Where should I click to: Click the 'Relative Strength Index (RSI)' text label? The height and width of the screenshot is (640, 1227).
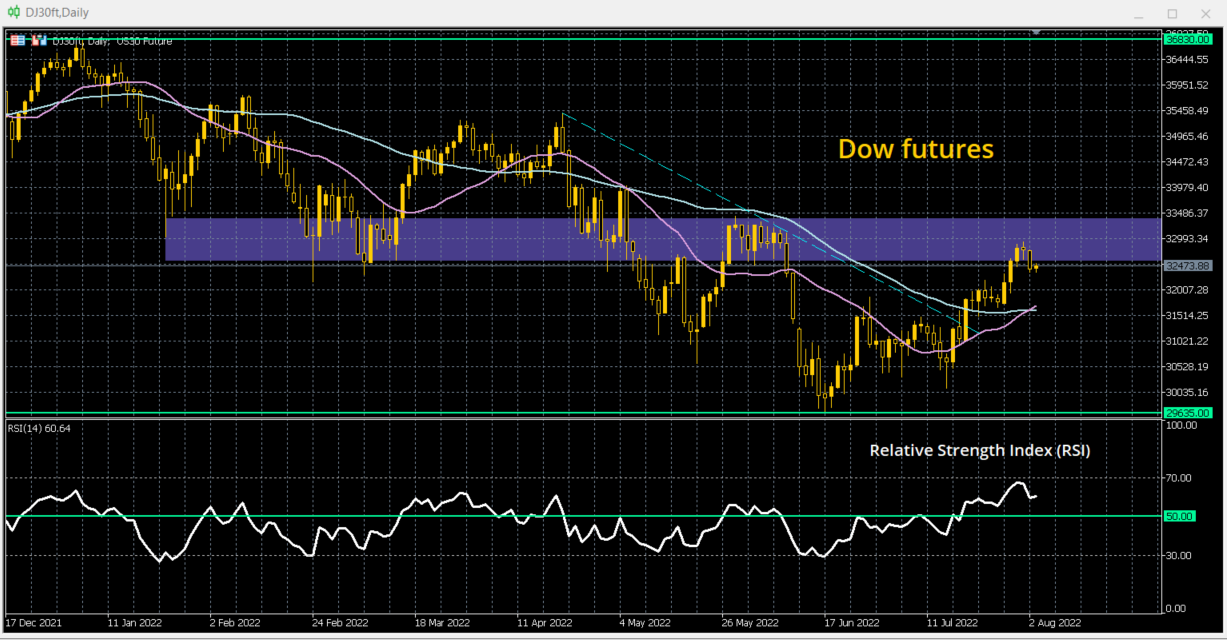pos(979,451)
